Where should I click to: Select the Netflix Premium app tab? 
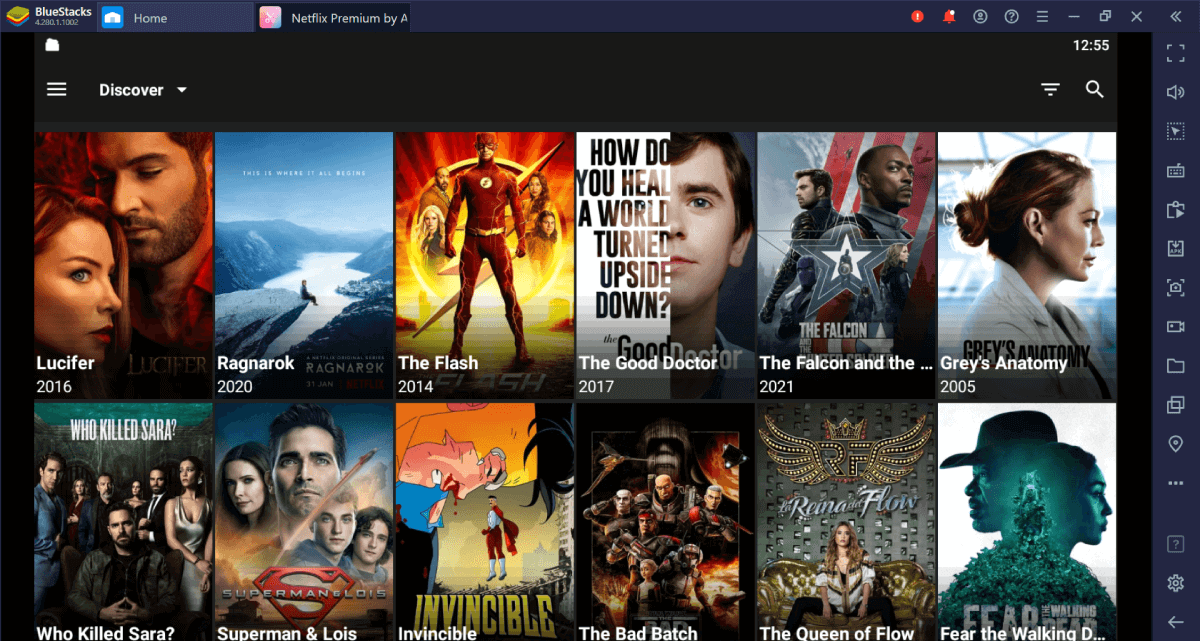pos(333,17)
